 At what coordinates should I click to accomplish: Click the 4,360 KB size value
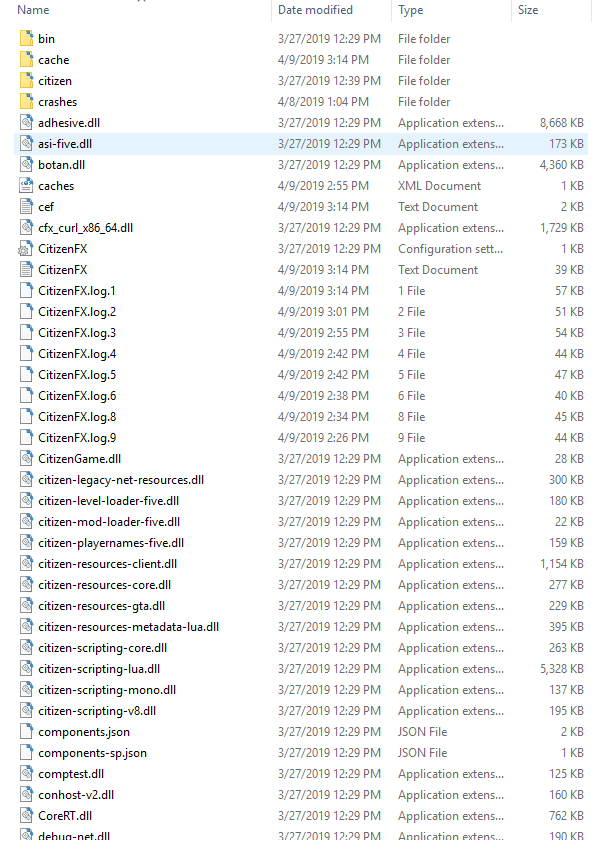point(561,165)
